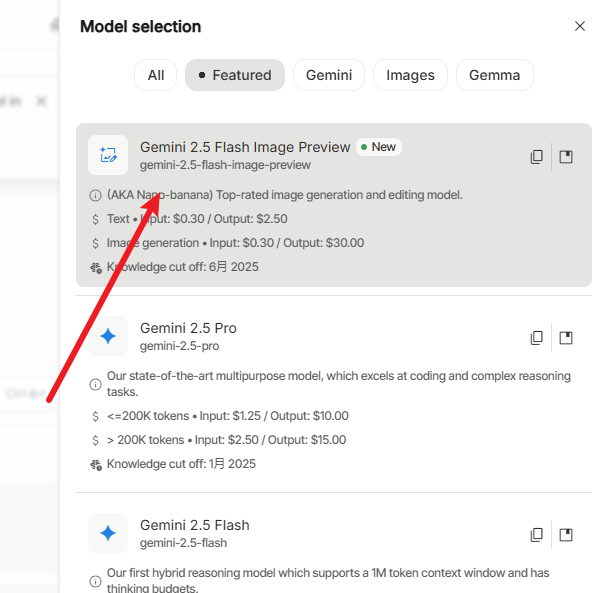Copy the gemini-2.5-flash model ID
This screenshot has height=593, width=603.
536,535
